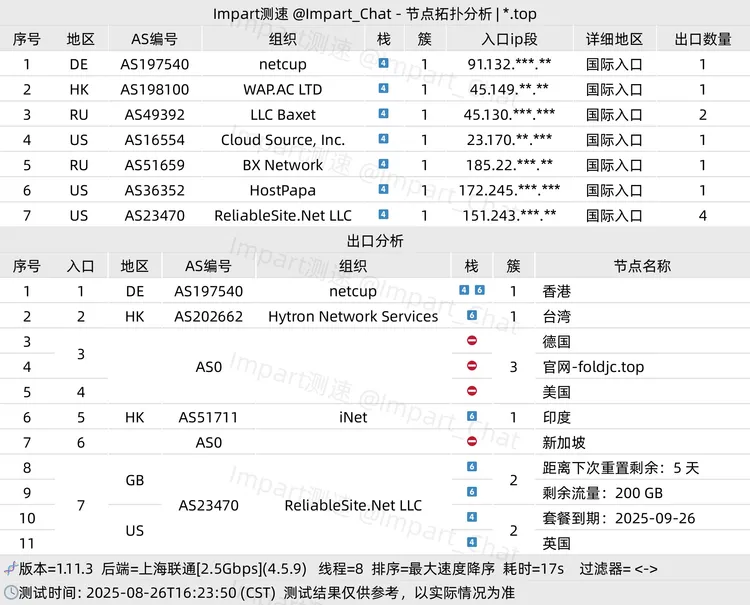Click the 套餐到期：2025-09-26 node entry
The width and height of the screenshot is (750, 605).
pos(618,518)
